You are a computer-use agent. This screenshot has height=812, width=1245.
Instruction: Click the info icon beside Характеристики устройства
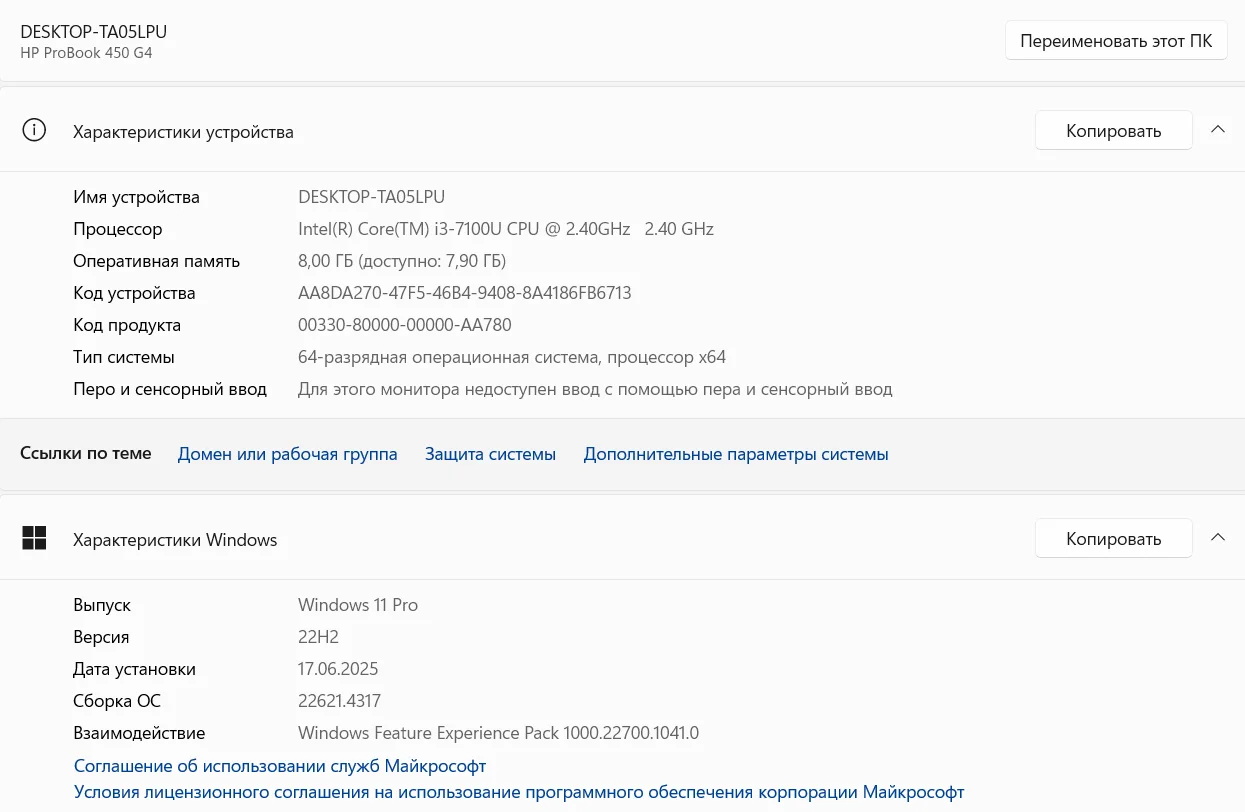(x=34, y=131)
